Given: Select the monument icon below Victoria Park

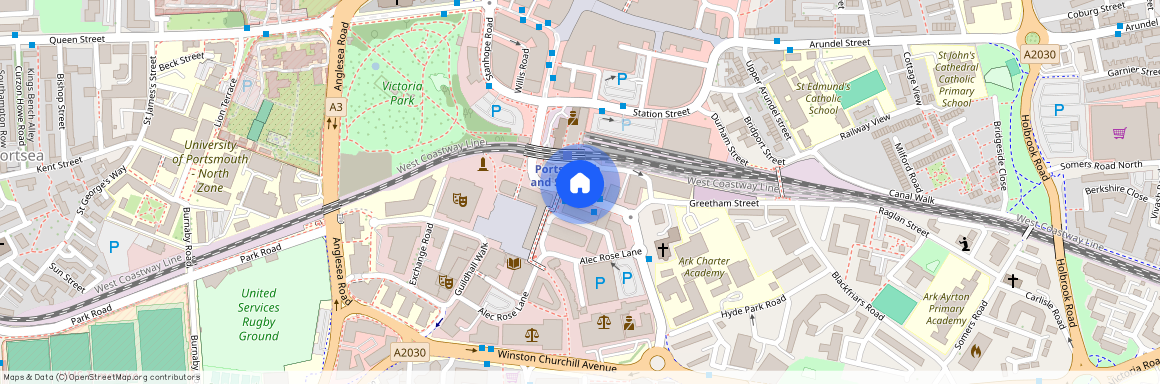Looking at the screenshot, I should point(483,163).
